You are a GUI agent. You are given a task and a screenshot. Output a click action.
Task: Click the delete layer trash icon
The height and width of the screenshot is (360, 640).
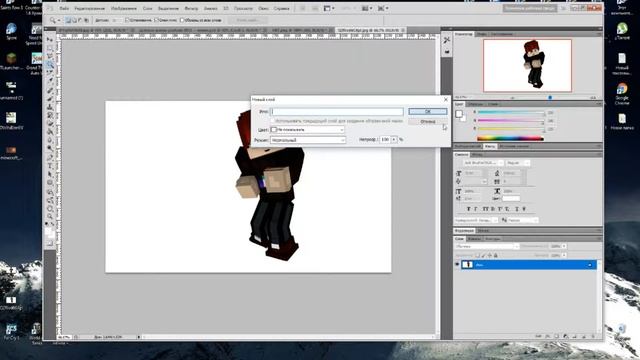pyautogui.click(x=593, y=336)
